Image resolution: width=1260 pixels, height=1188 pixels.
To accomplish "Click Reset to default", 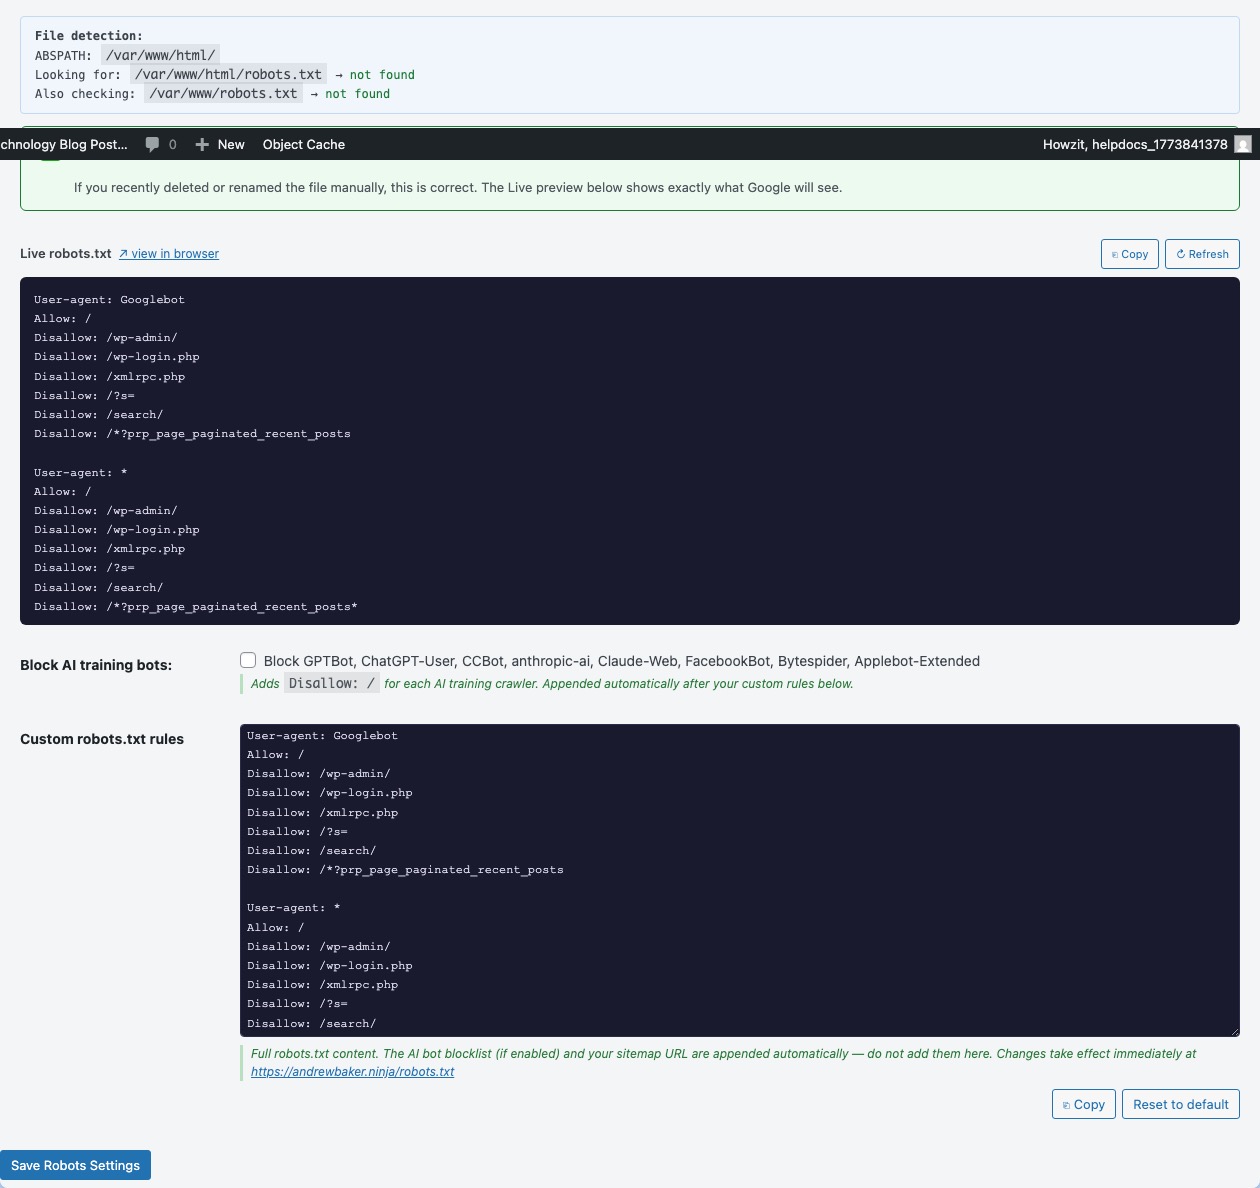I will pos(1180,1104).
